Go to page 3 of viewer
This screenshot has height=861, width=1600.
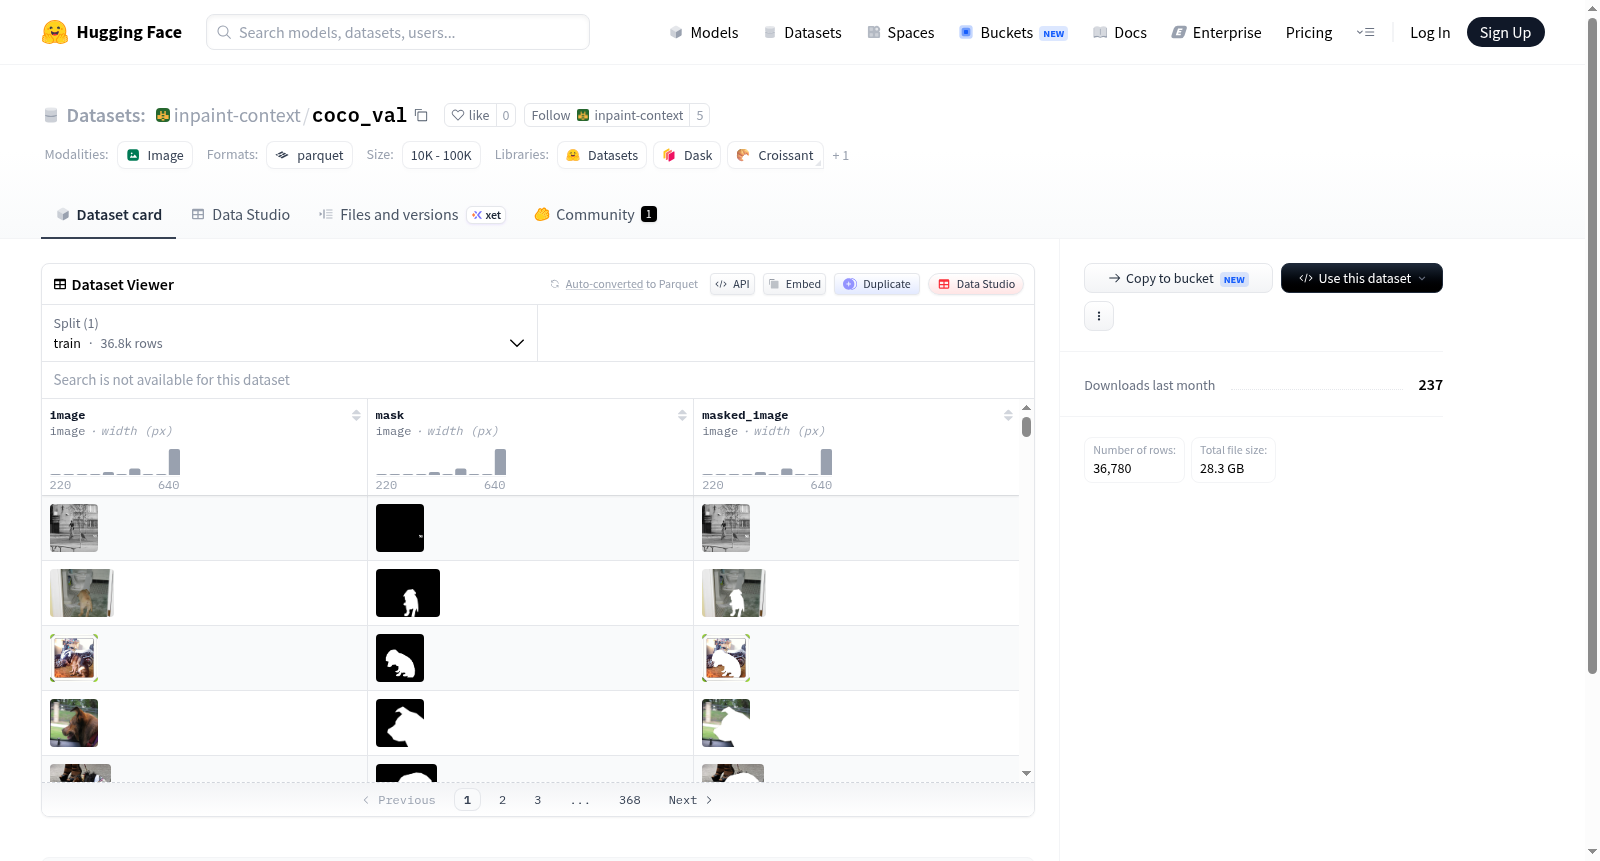538,800
